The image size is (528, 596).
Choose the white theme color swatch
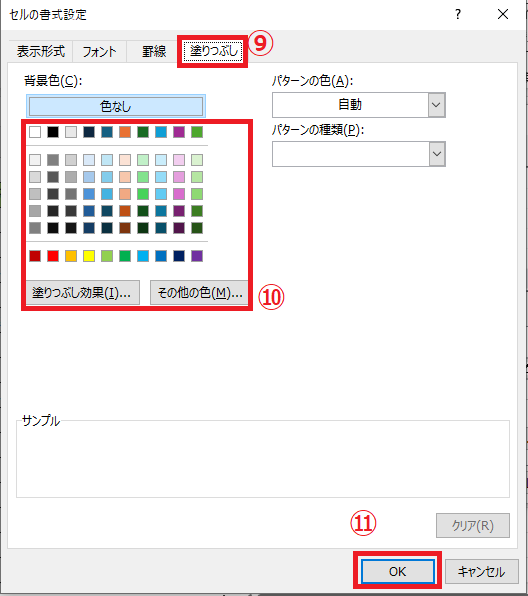click(x=35, y=132)
